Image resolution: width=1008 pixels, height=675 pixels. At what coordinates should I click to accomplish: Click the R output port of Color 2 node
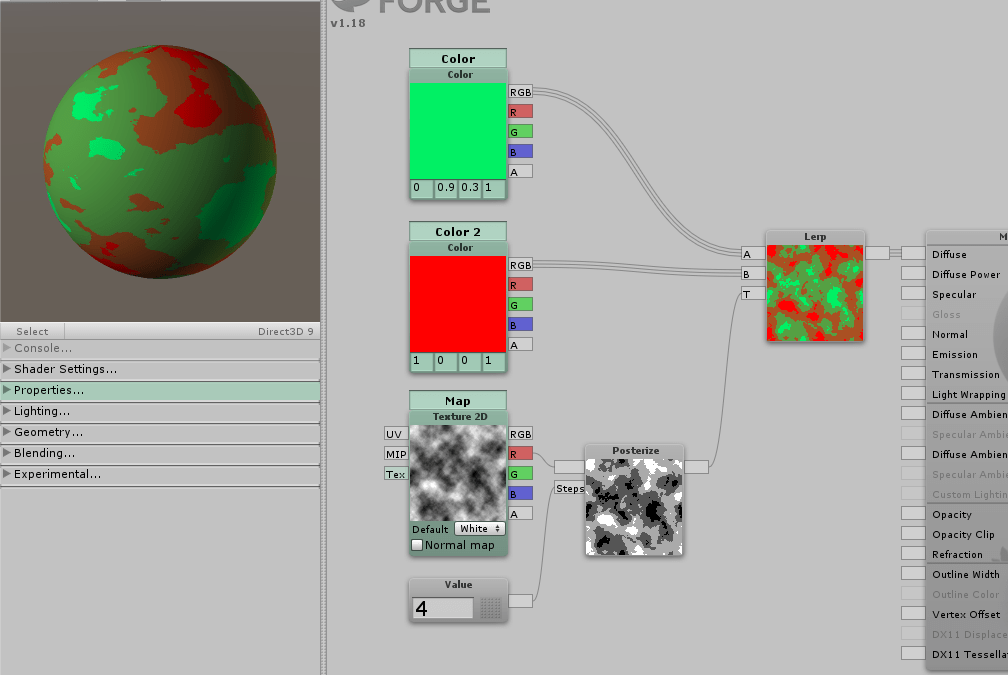(x=520, y=285)
